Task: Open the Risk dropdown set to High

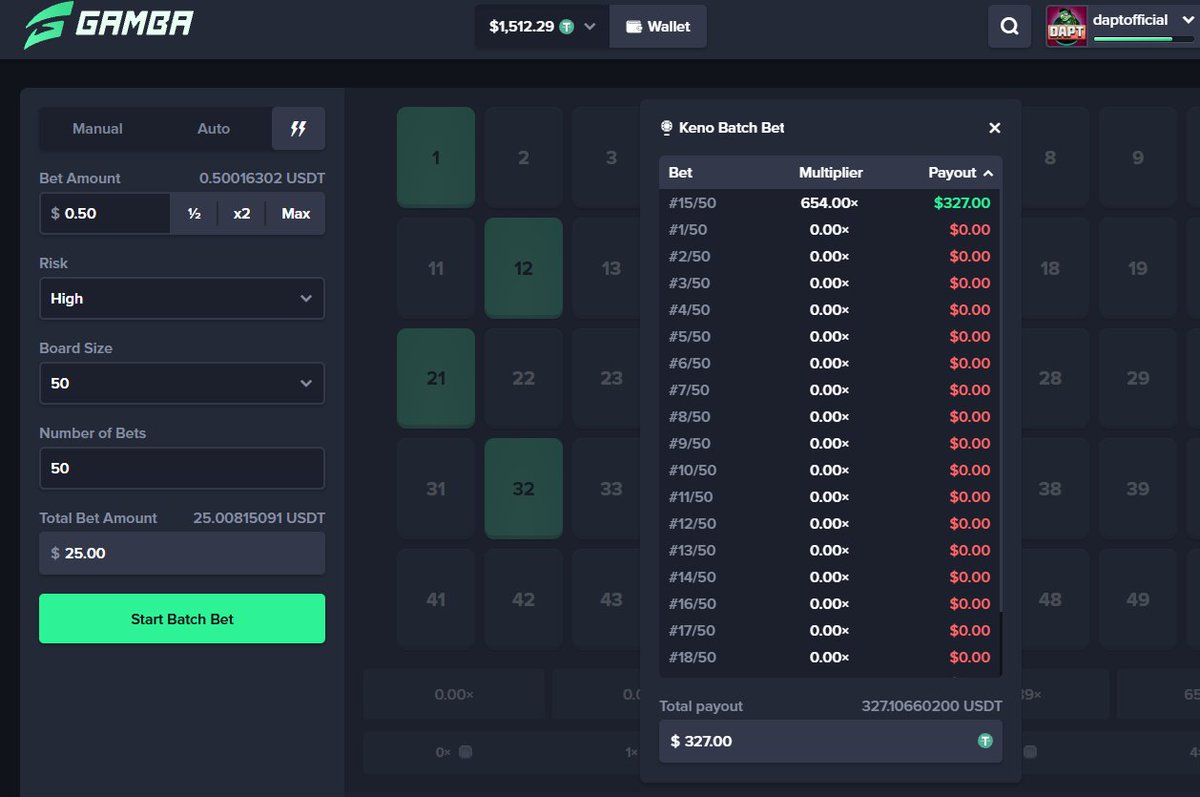Action: coord(182,298)
